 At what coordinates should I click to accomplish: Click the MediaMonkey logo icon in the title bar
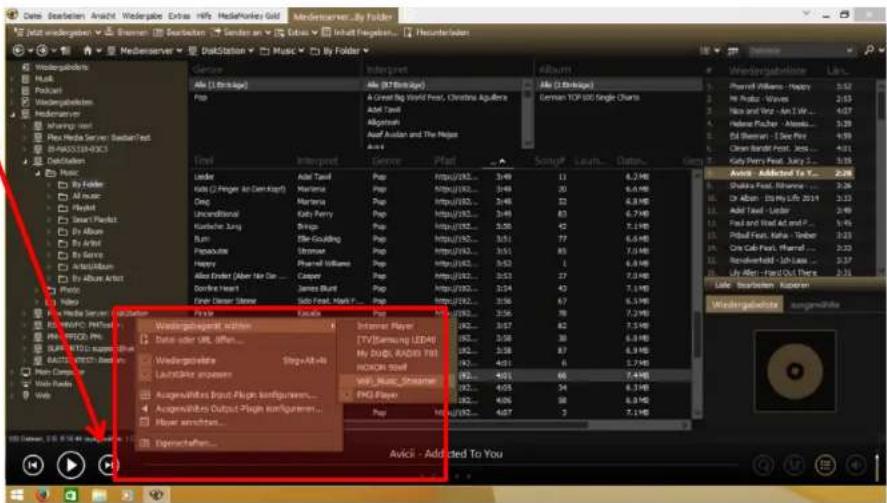(12, 15)
